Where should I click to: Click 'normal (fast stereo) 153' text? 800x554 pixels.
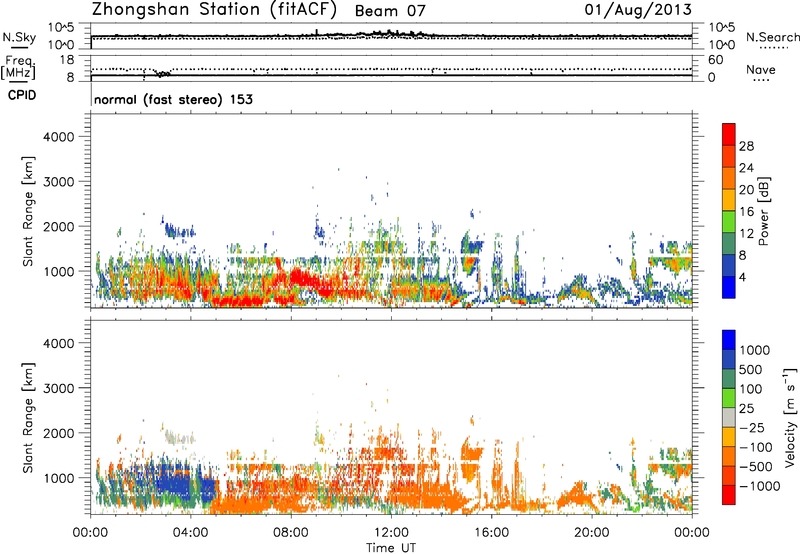coord(173,99)
